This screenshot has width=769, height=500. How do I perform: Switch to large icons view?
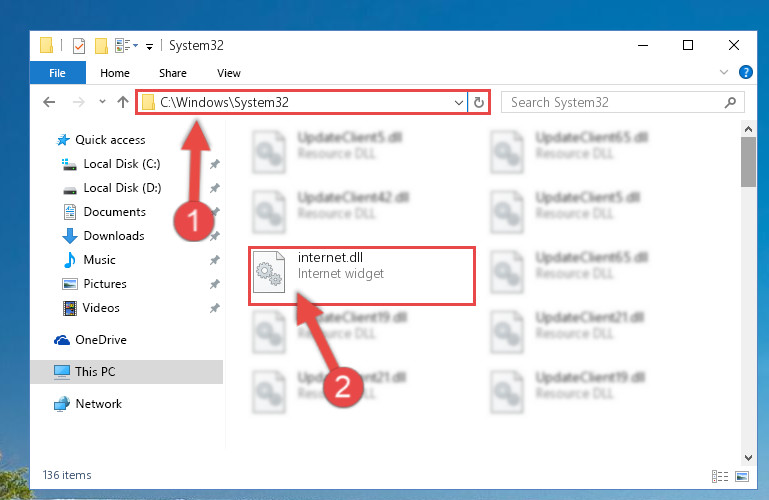[742, 476]
